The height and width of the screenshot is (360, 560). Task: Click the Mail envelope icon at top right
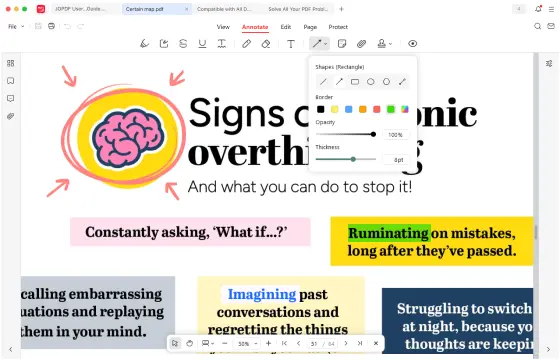[x=551, y=26]
